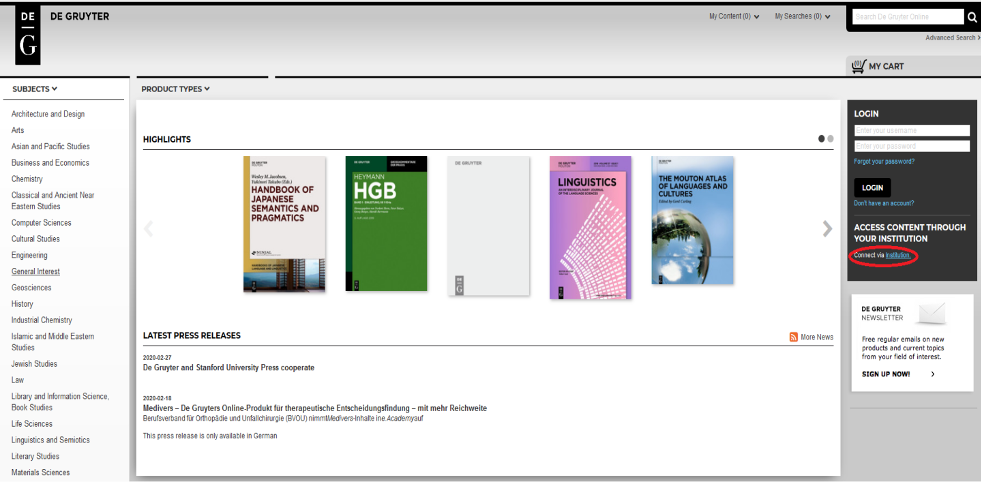Click the MY CART label
This screenshot has height=483, width=981.
886,66
